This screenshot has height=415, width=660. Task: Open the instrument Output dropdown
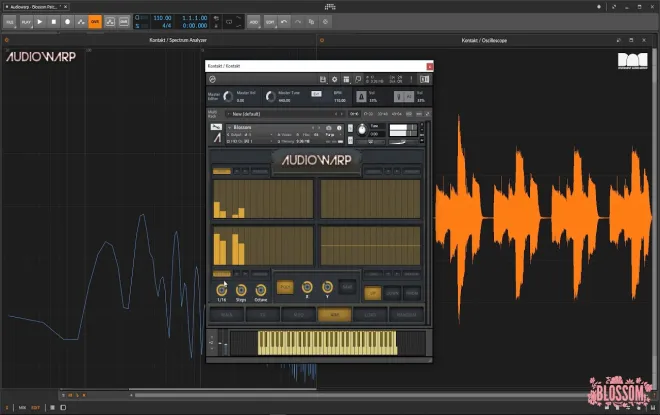pyautogui.click(x=251, y=135)
